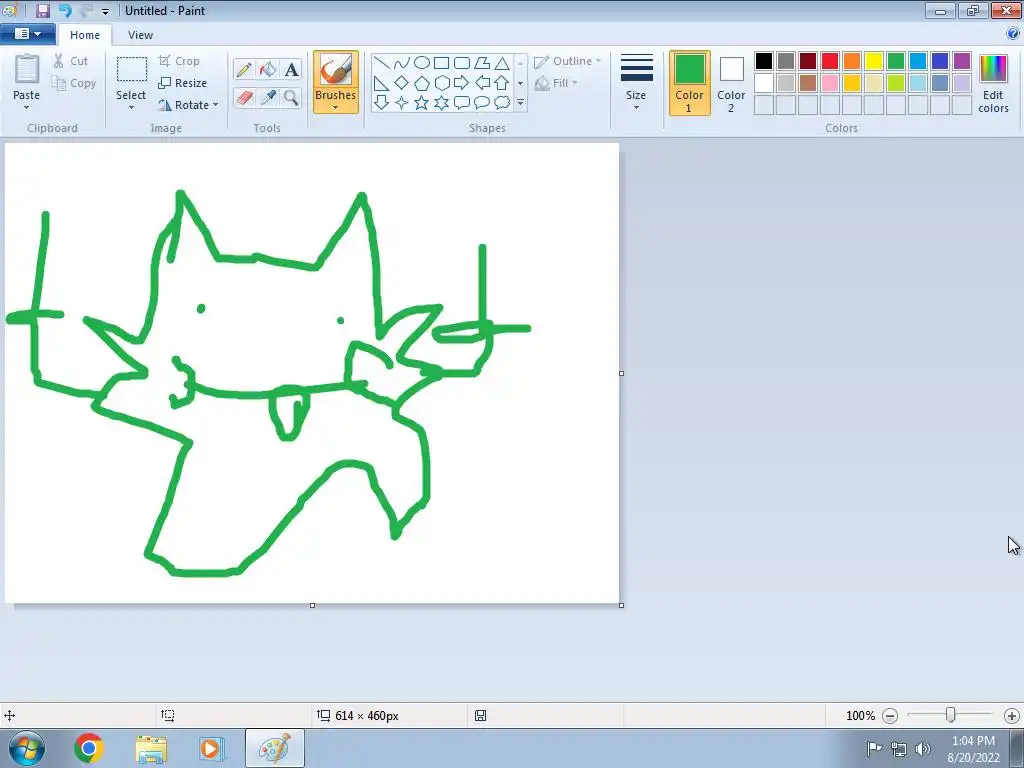
Task: Expand the Rotate options
Action: 216,105
